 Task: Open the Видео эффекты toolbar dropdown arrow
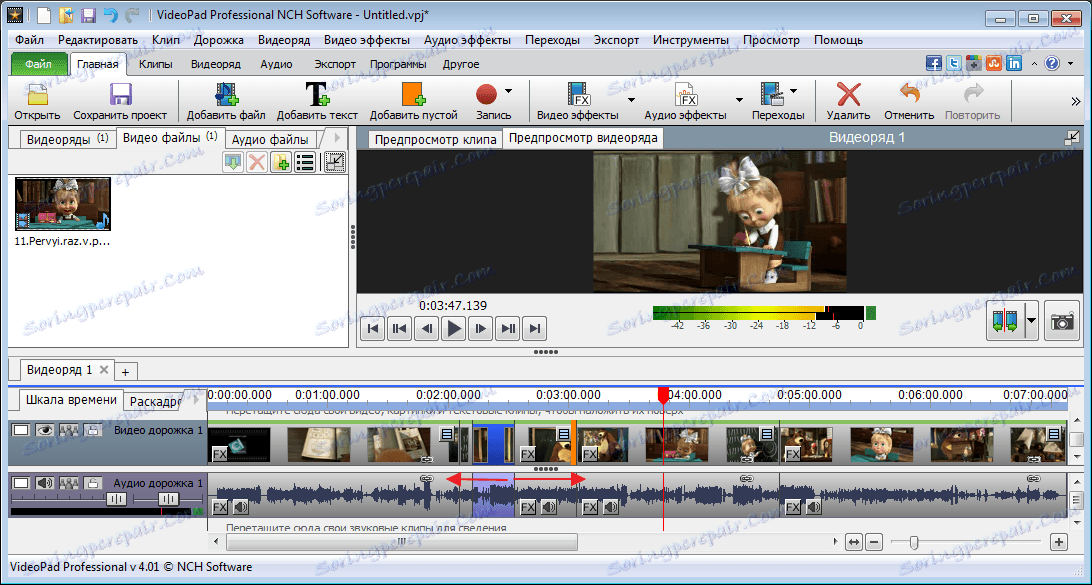[631, 100]
